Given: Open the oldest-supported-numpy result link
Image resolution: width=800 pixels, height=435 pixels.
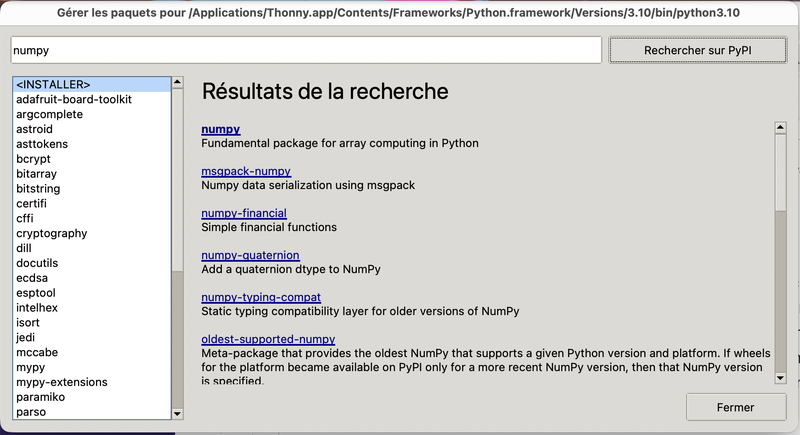Looking at the screenshot, I should 268,339.
